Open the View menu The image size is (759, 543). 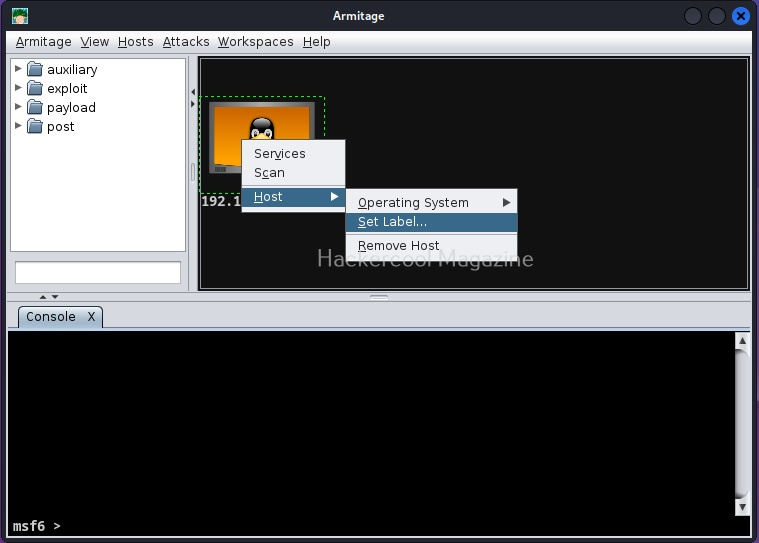pos(94,42)
